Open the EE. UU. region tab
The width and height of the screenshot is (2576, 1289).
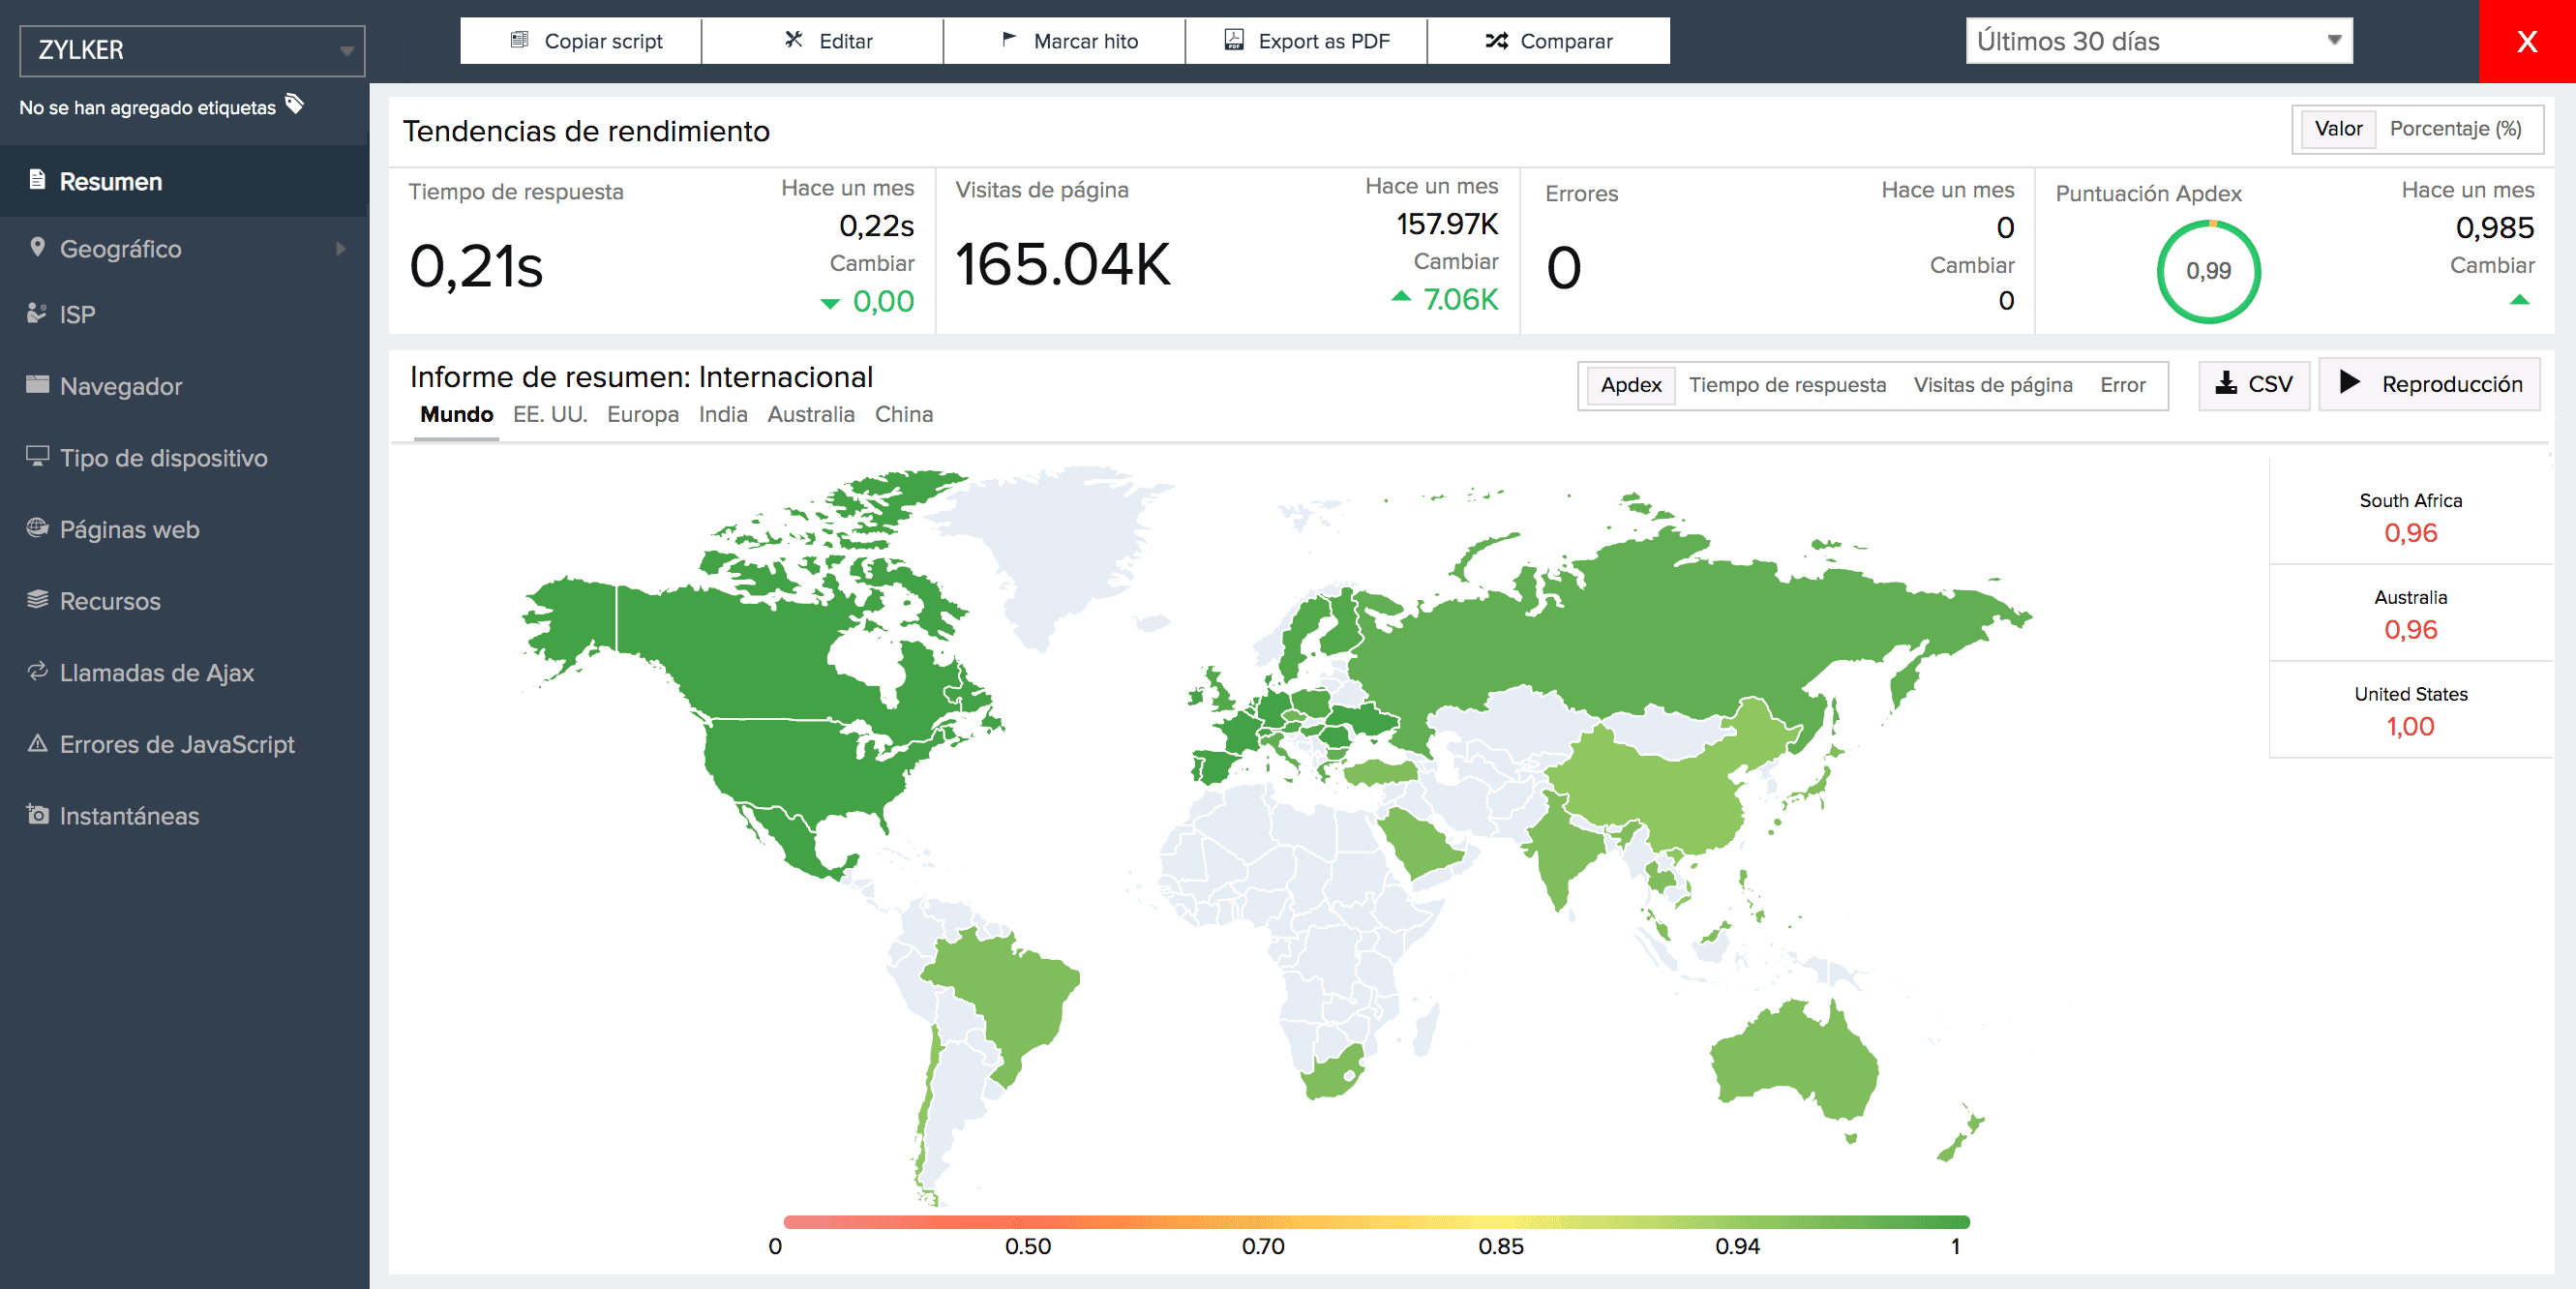click(x=549, y=414)
